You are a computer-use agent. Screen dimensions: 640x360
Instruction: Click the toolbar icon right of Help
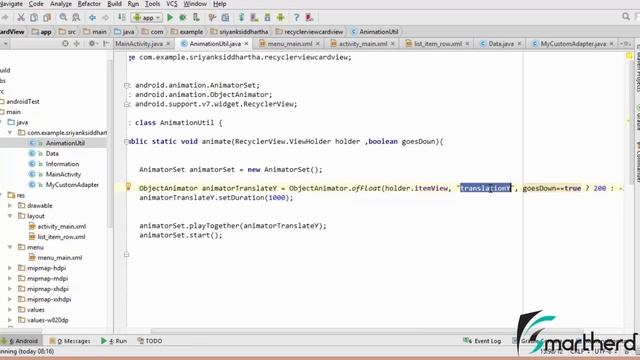(309, 18)
